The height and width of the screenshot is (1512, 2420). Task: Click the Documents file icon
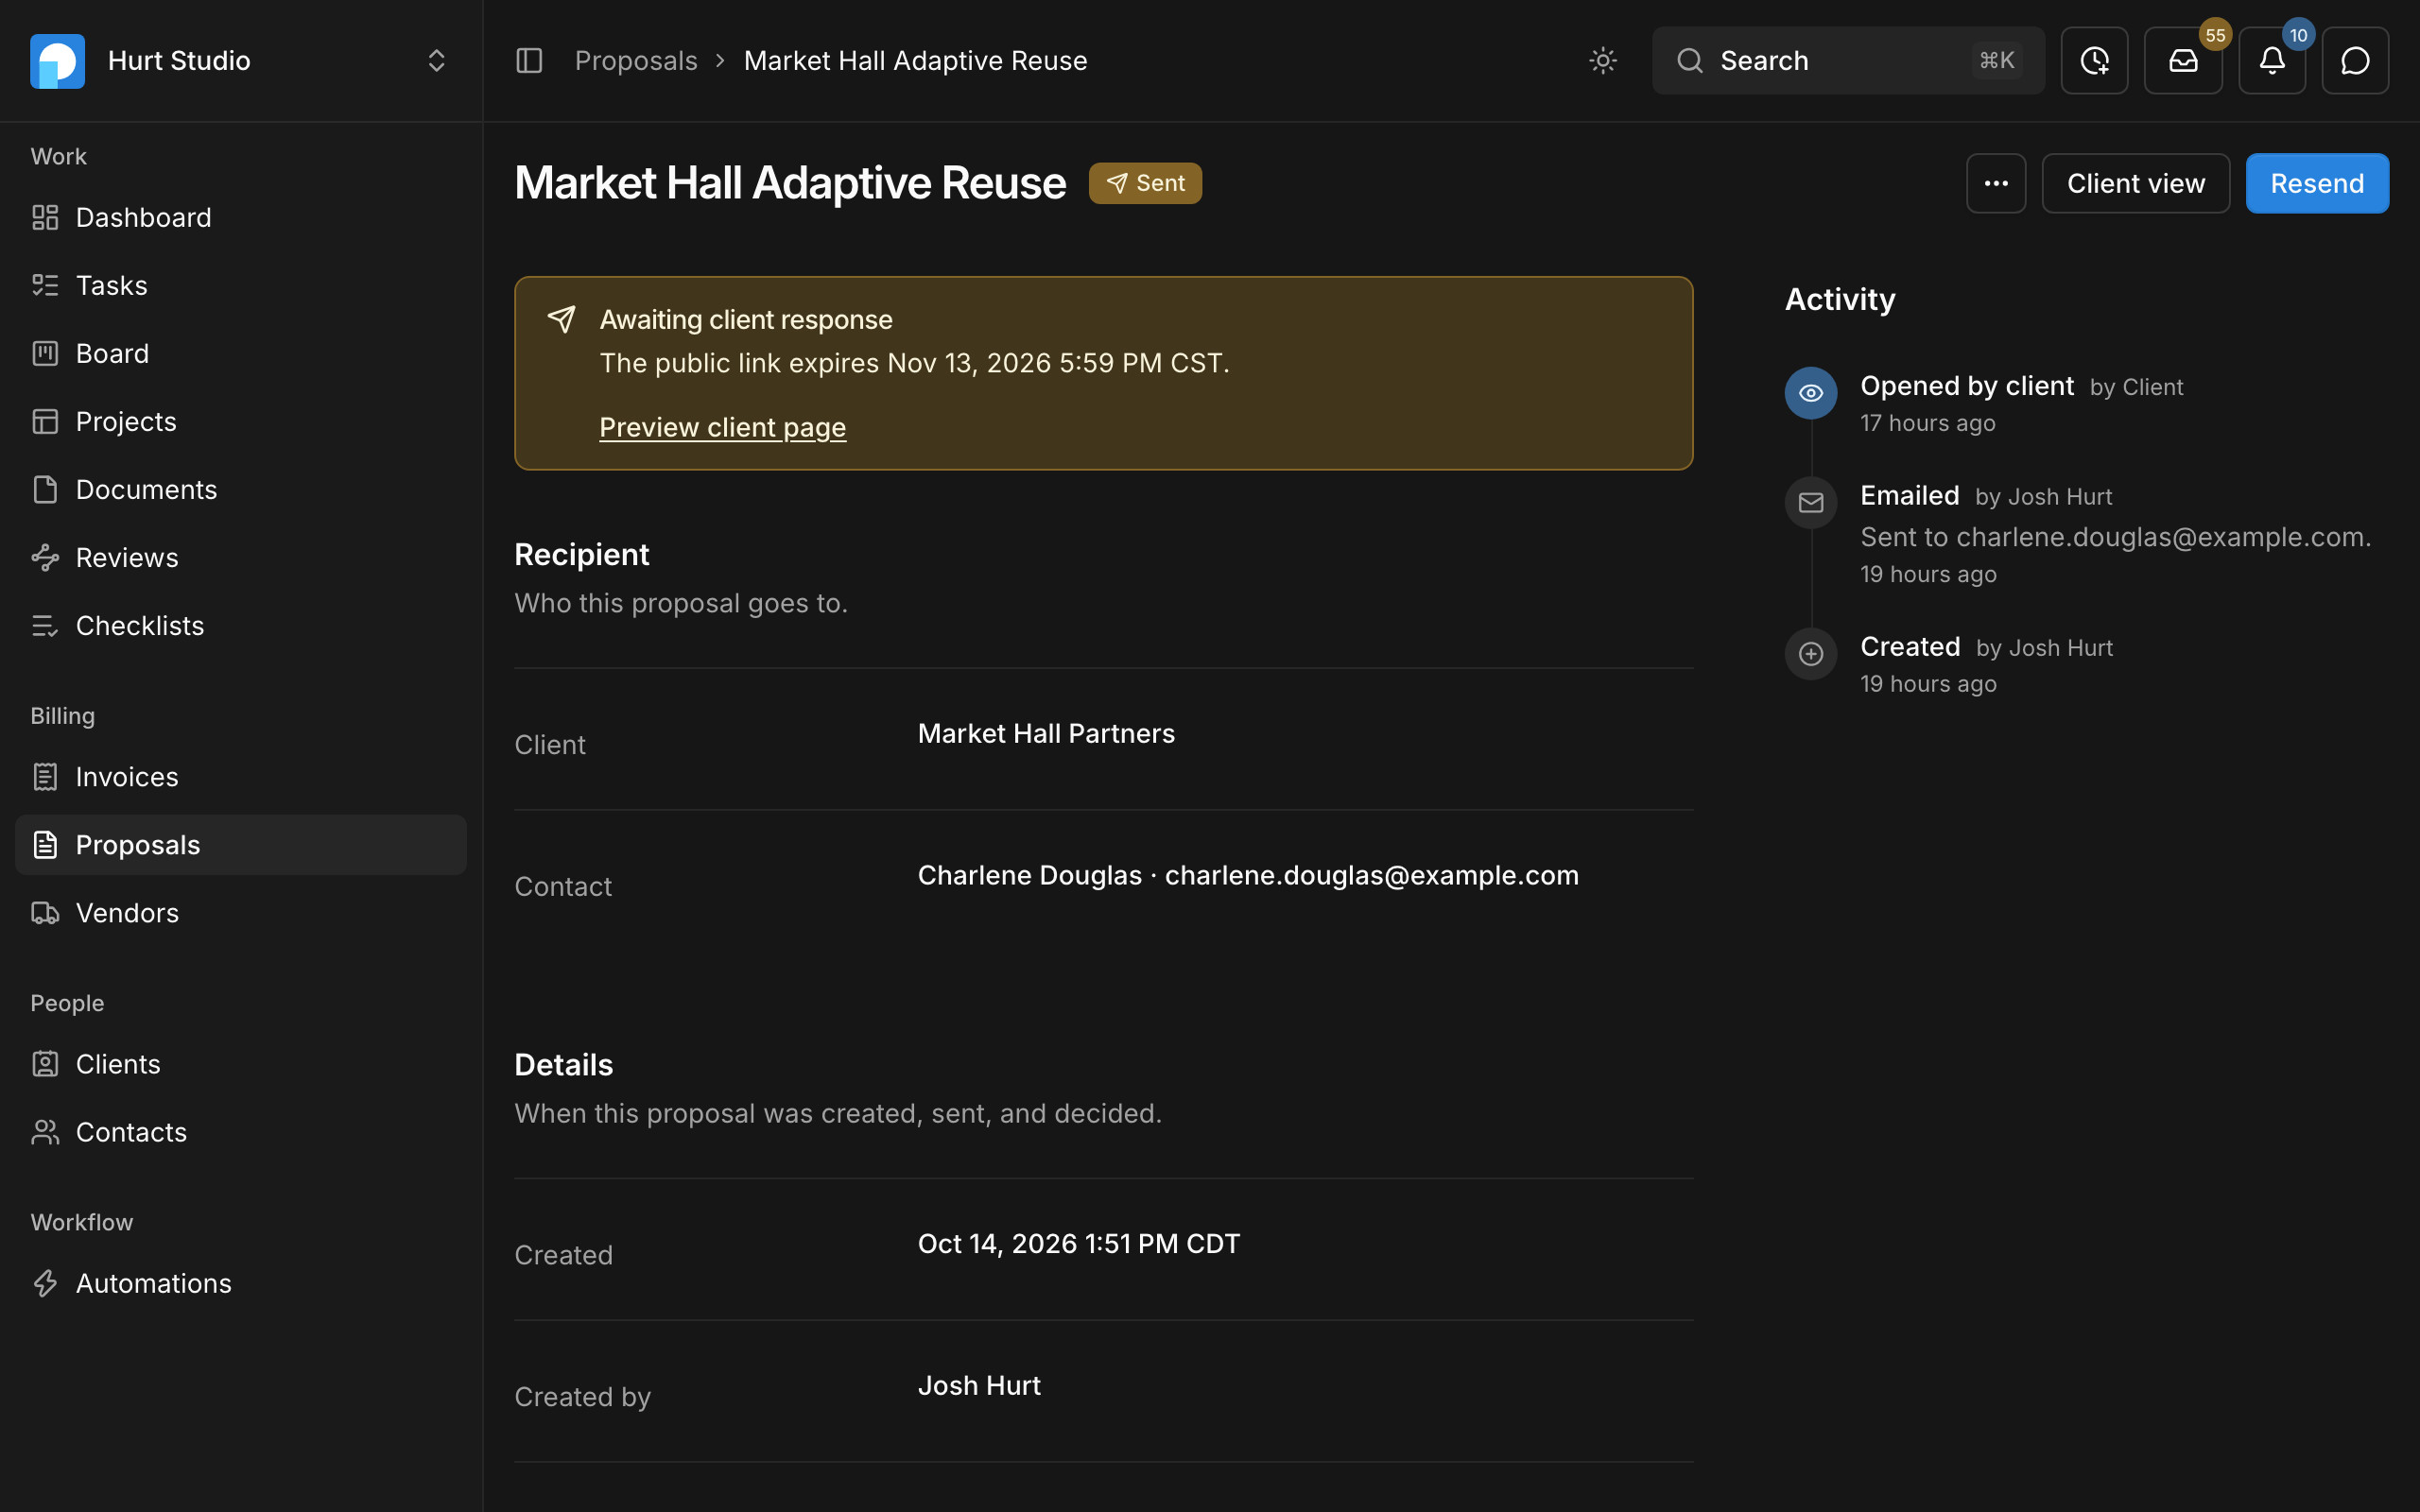[x=45, y=489]
